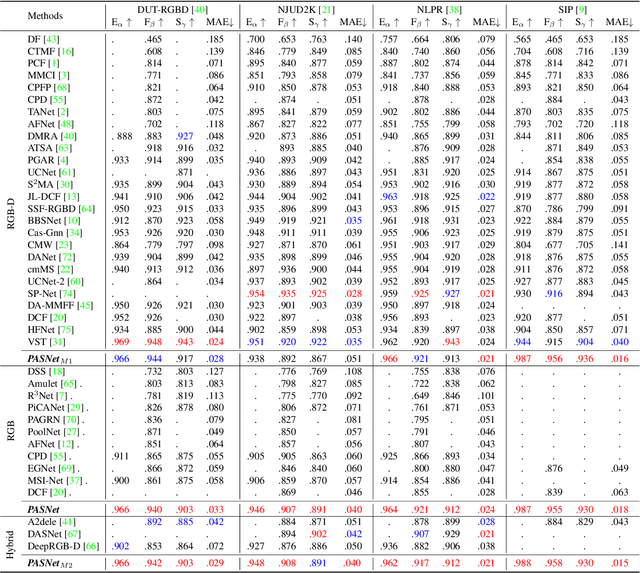Click the CPFP reference 68
Screen dimensions: 640x573
63,89
